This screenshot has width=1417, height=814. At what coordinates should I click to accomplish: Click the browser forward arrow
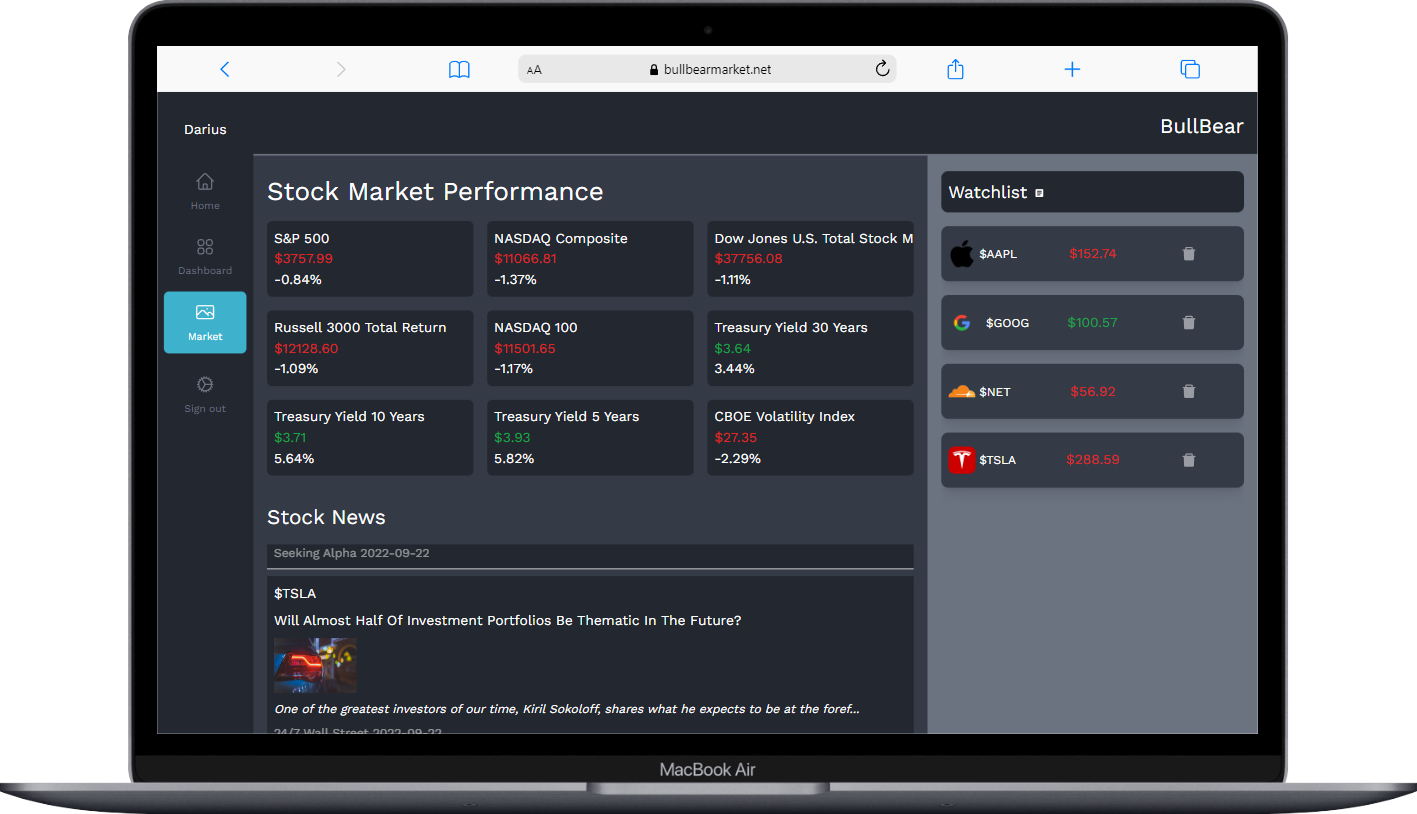[341, 69]
